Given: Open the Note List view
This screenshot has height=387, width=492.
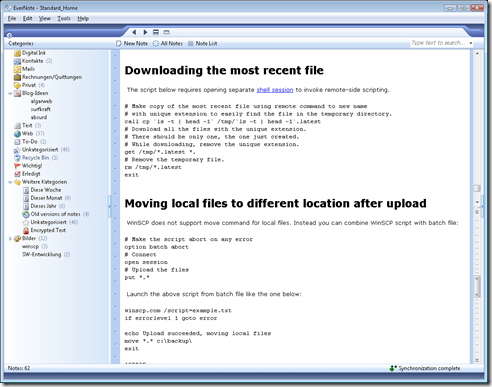Looking at the screenshot, I should (x=202, y=43).
